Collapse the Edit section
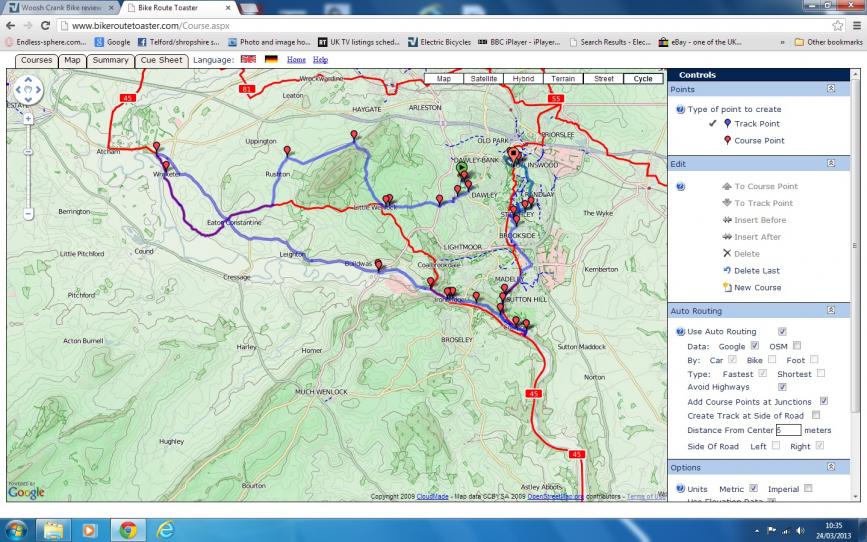 click(831, 163)
